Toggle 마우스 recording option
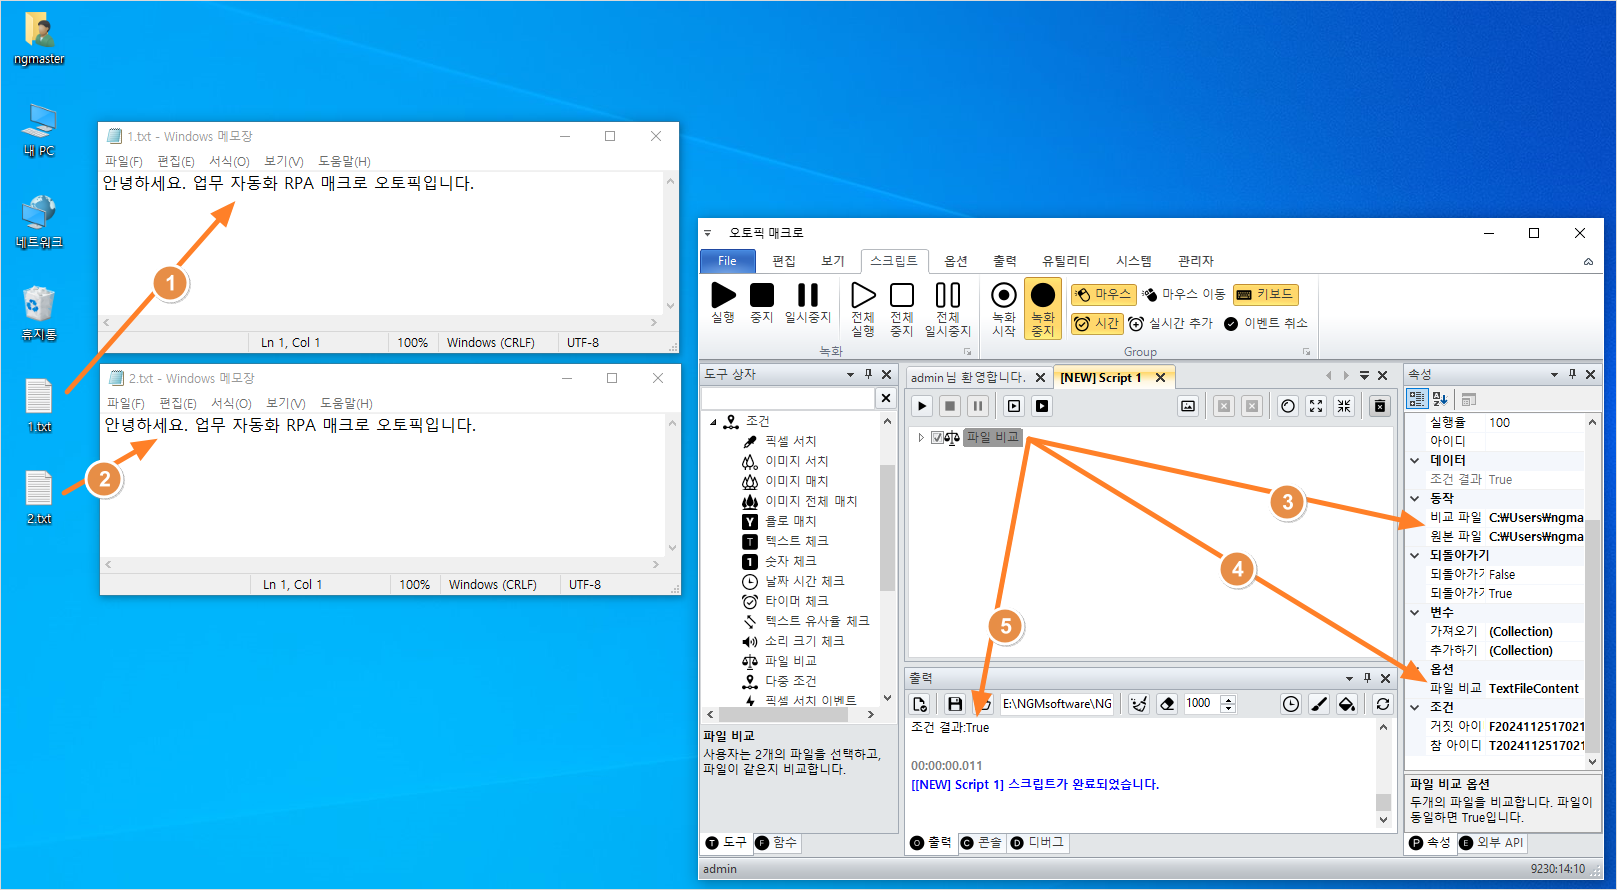1617x890 pixels. click(1104, 294)
